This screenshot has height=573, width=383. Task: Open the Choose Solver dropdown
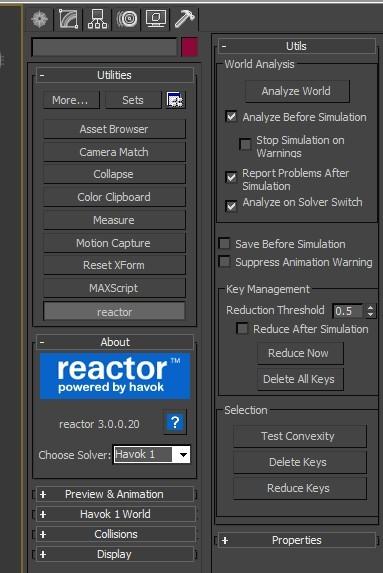[x=182, y=455]
